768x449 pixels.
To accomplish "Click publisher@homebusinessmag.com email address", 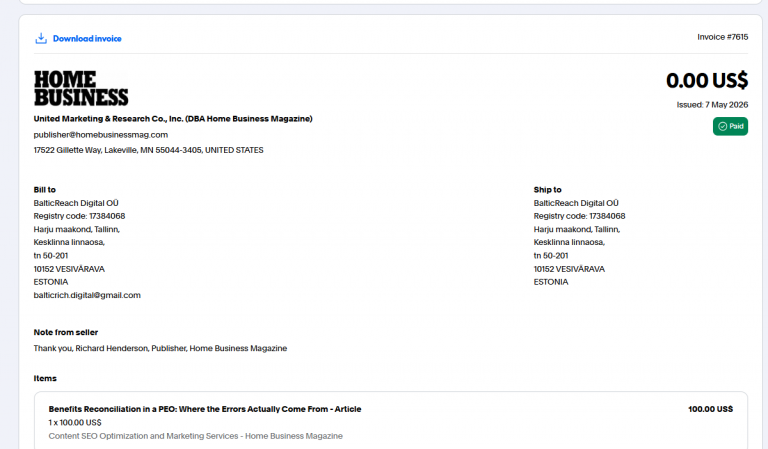I will click(x=101, y=135).
